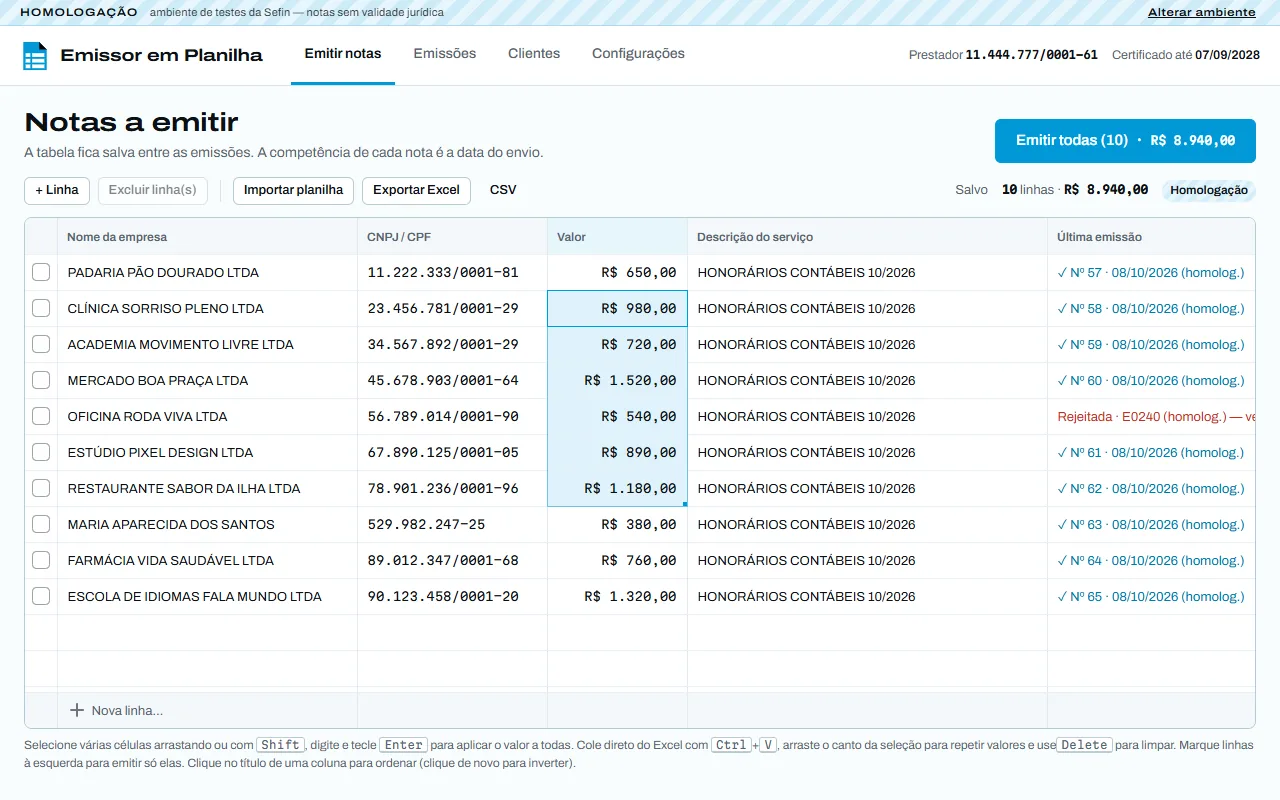Screen dimensions: 1280x800
Task: Click the R$ 760,00 value cell
Action: (617, 560)
